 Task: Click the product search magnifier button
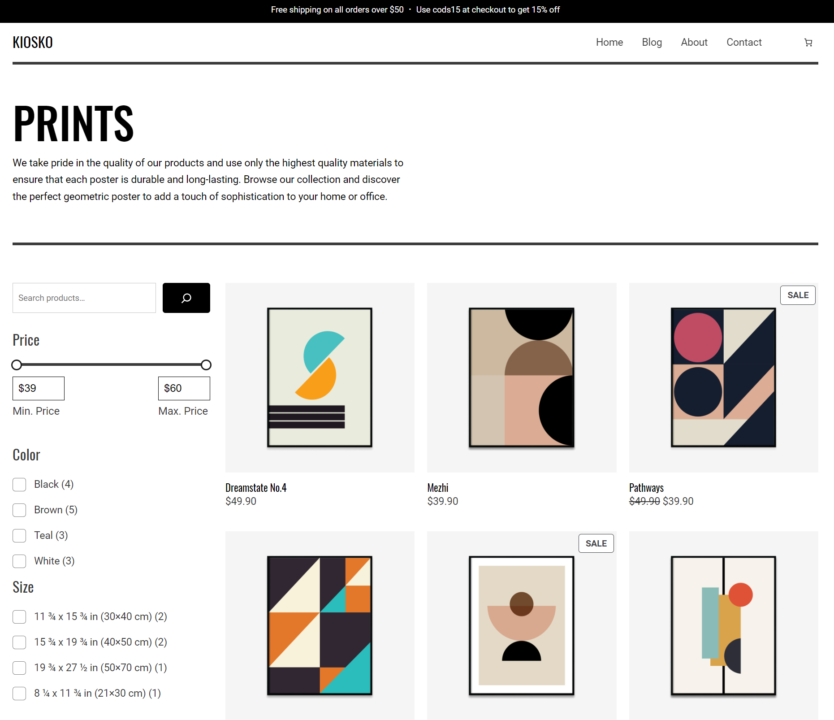point(186,298)
